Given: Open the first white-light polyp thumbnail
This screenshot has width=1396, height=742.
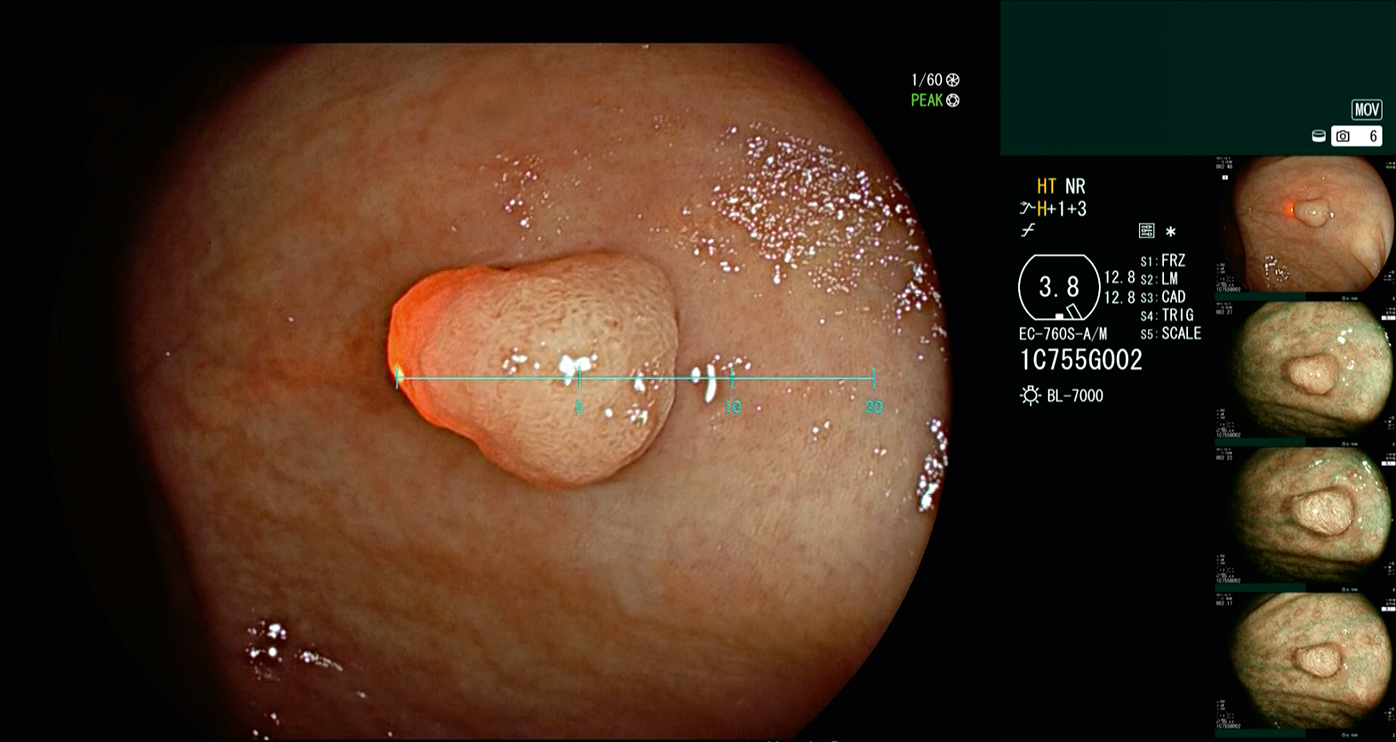Looking at the screenshot, I should [x=1304, y=223].
